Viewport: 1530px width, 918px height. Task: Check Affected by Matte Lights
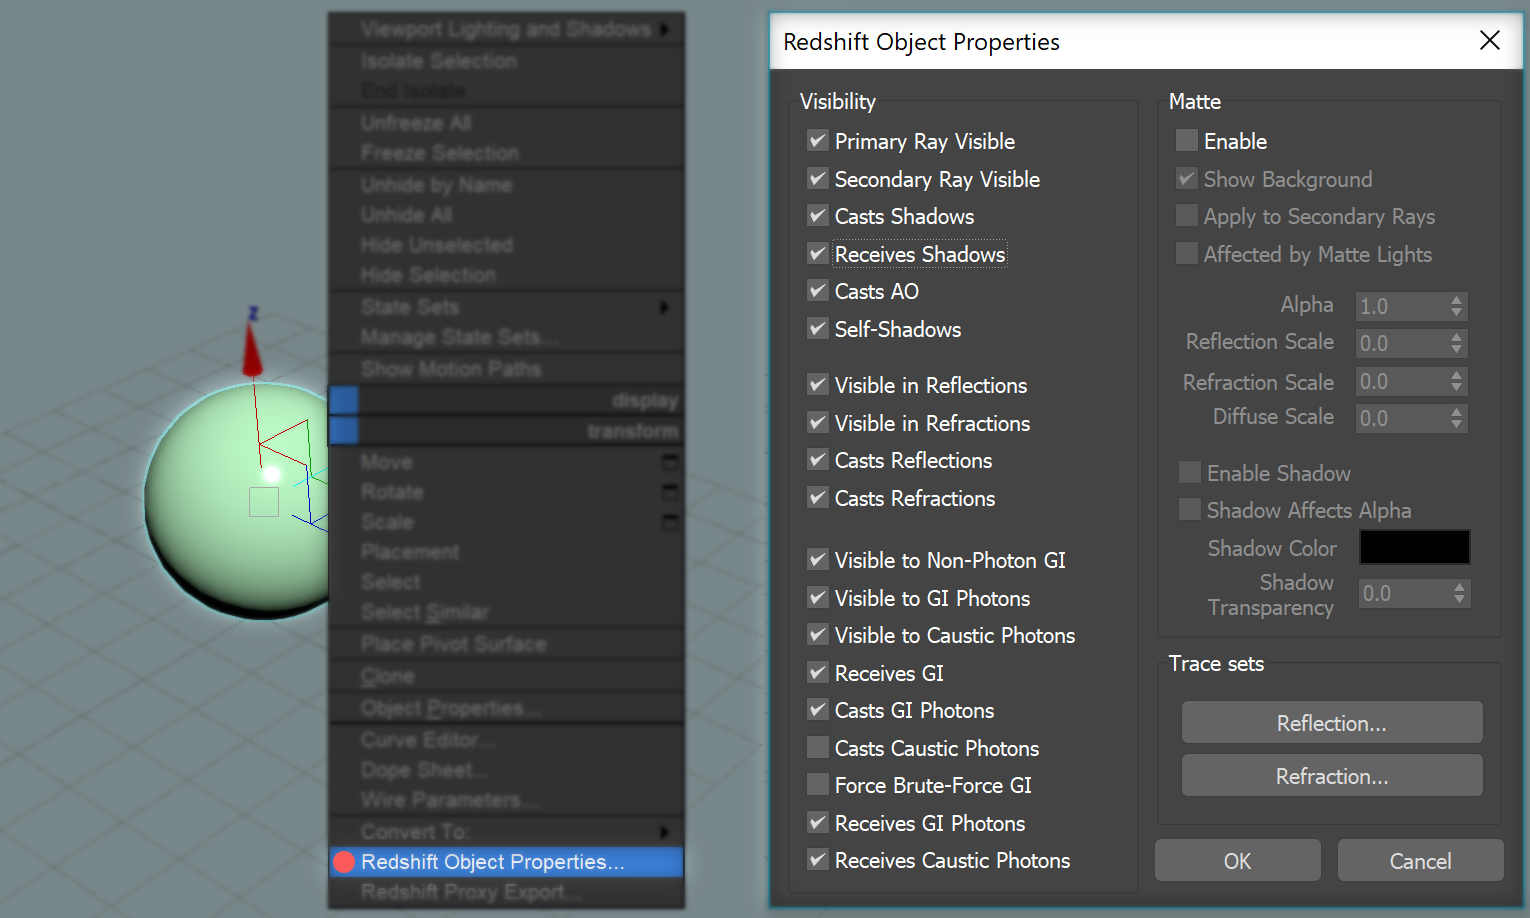point(1187,254)
